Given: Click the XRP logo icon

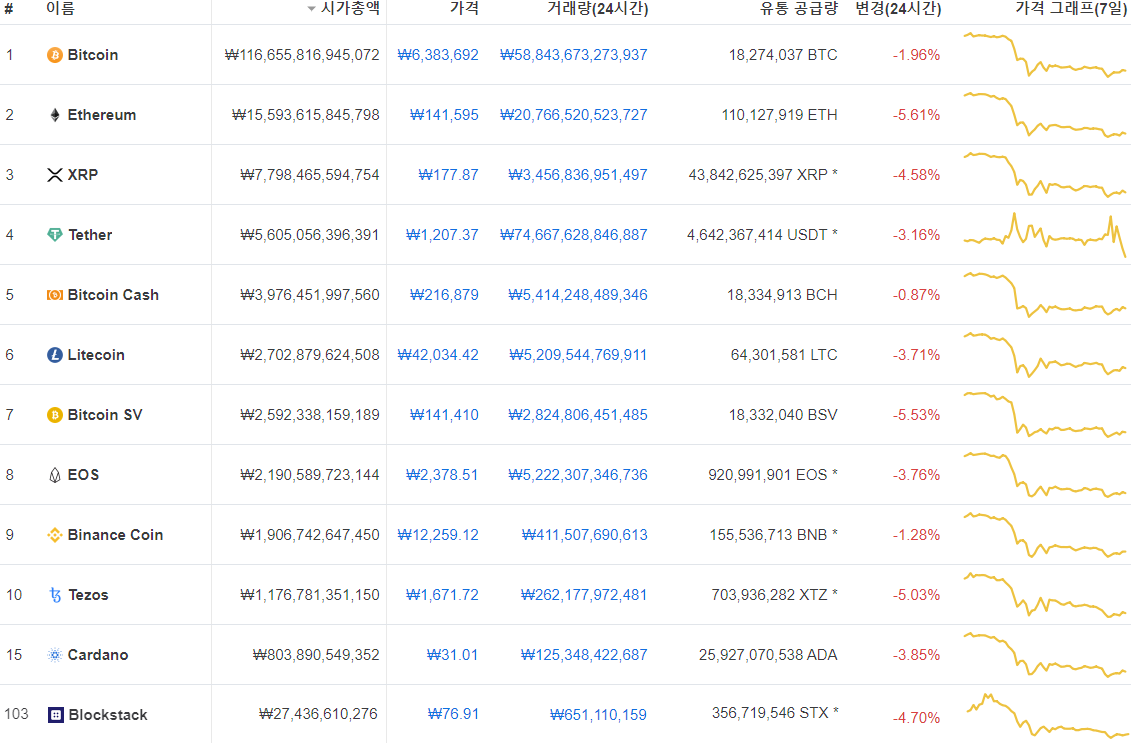Looking at the screenshot, I should click(x=55, y=175).
